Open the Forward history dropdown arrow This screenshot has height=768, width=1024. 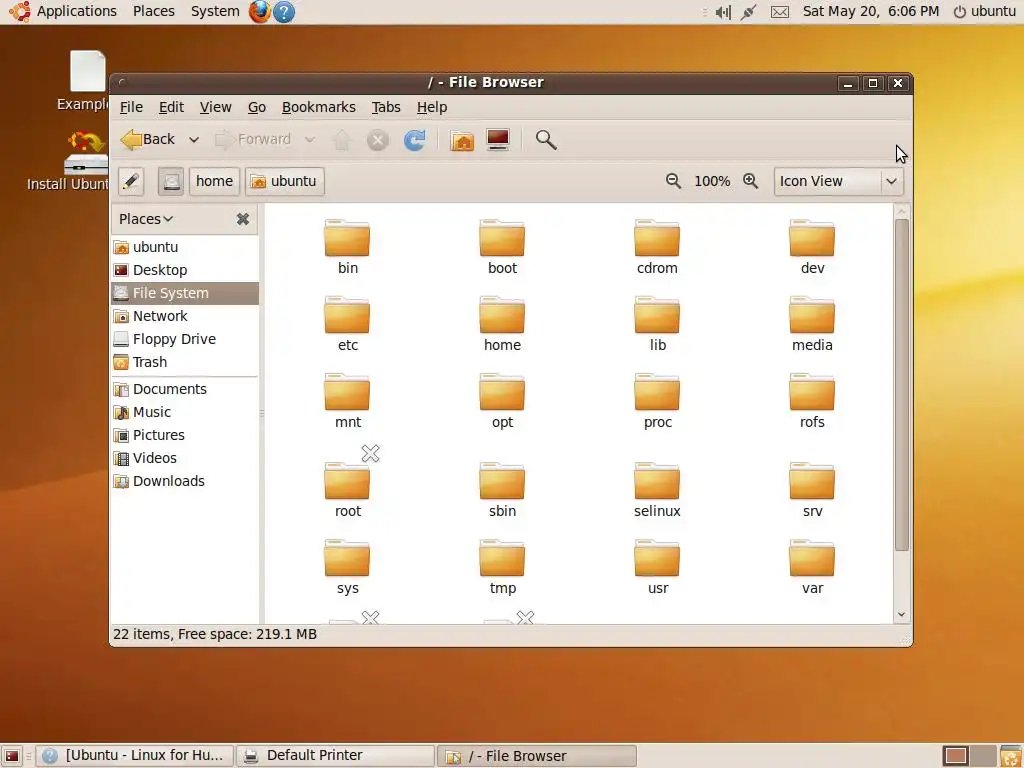[x=310, y=140]
